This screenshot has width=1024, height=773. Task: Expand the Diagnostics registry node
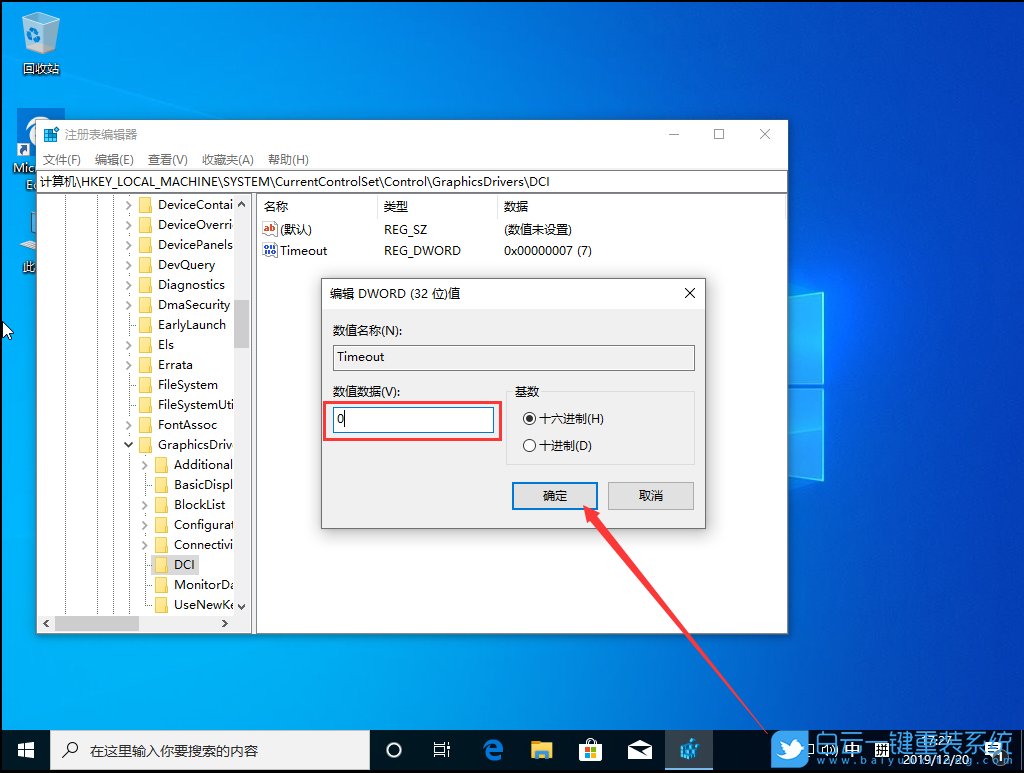pos(128,284)
